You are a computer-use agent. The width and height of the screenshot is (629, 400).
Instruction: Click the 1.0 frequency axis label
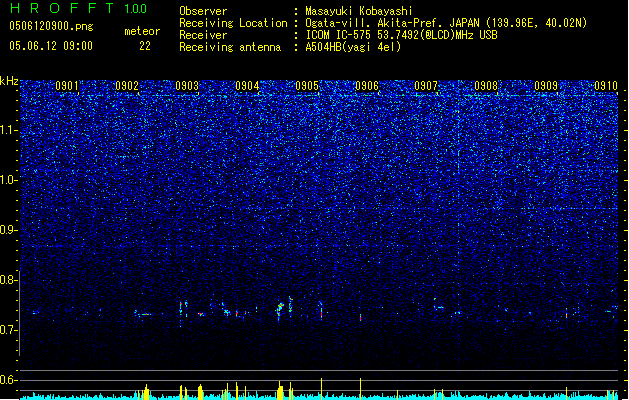pos(8,180)
